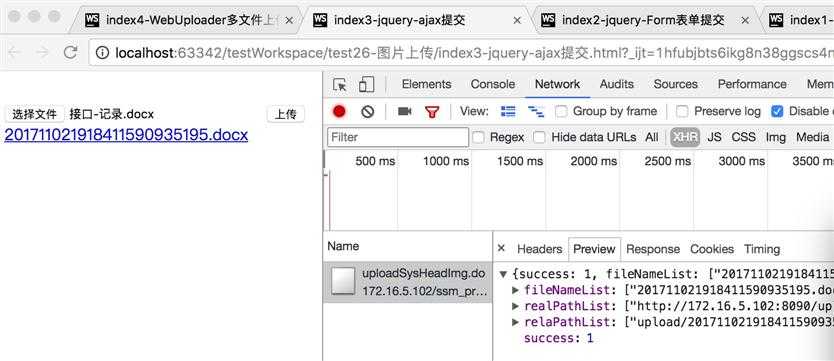Filter requests by All types
This screenshot has width=834, height=361.
(x=652, y=137)
